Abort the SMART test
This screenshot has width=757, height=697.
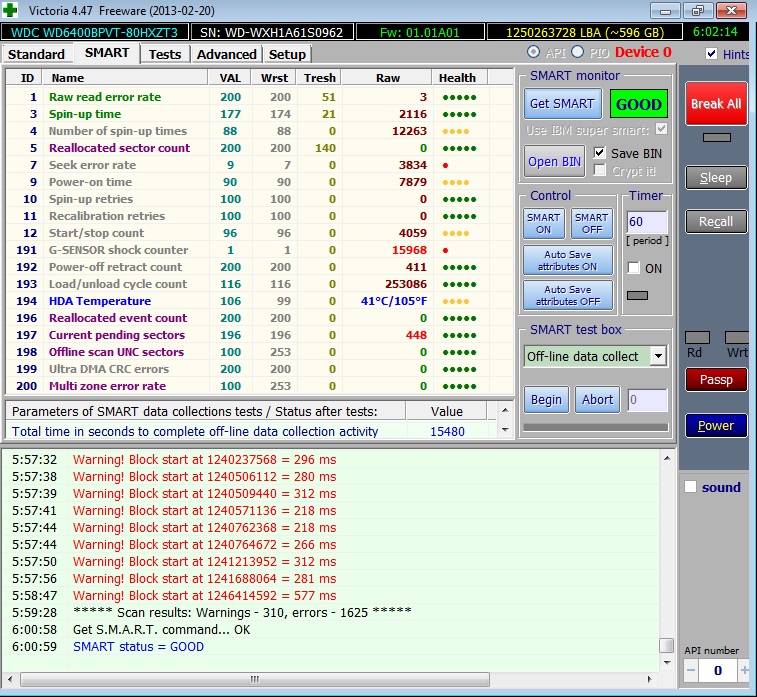[x=597, y=399]
